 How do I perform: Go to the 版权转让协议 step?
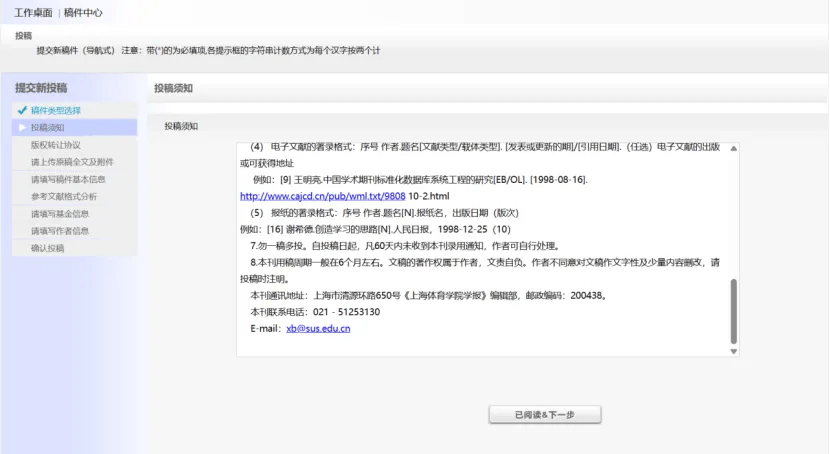tap(55, 145)
